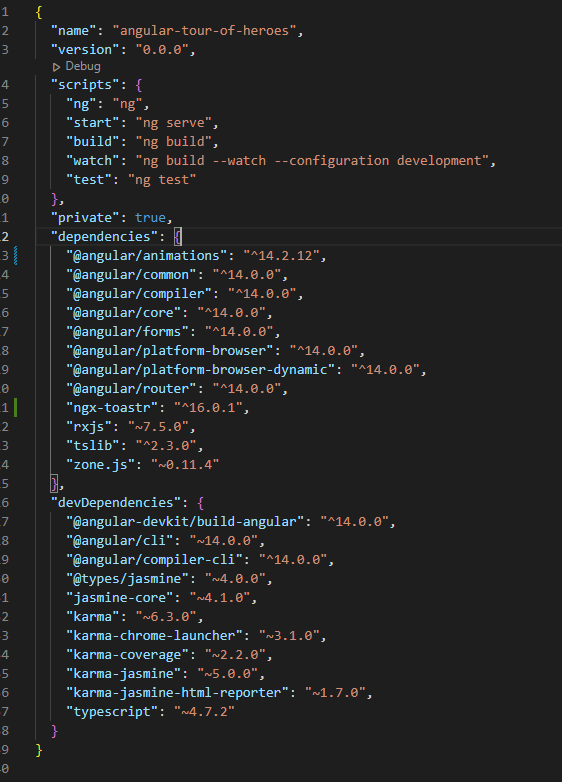
Task: Click the "@angular/router" key
Action: (x=135, y=389)
